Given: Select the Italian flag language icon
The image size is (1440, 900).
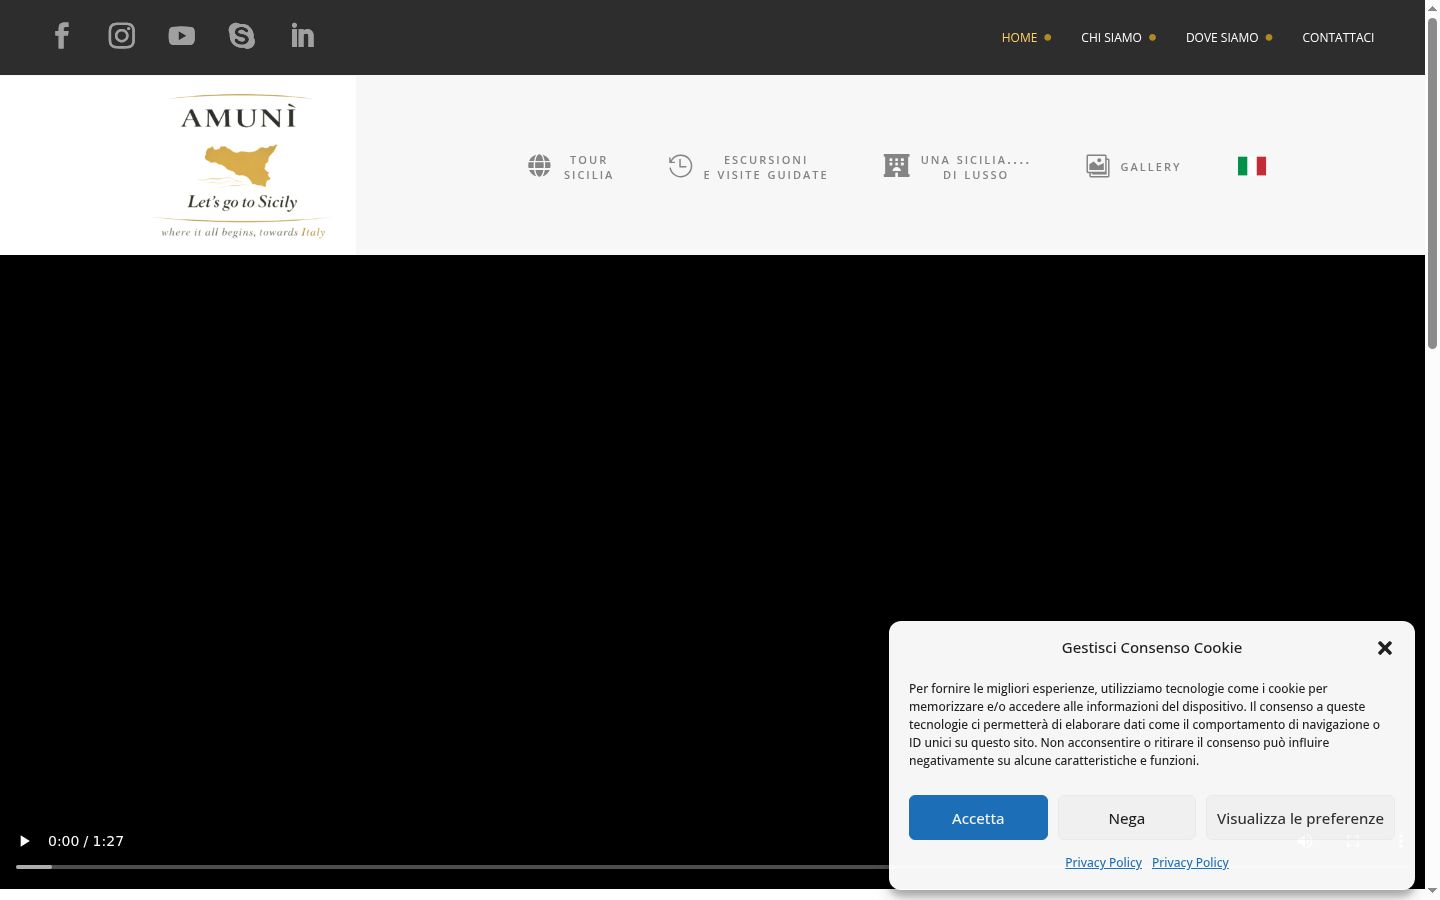Looking at the screenshot, I should (1252, 166).
